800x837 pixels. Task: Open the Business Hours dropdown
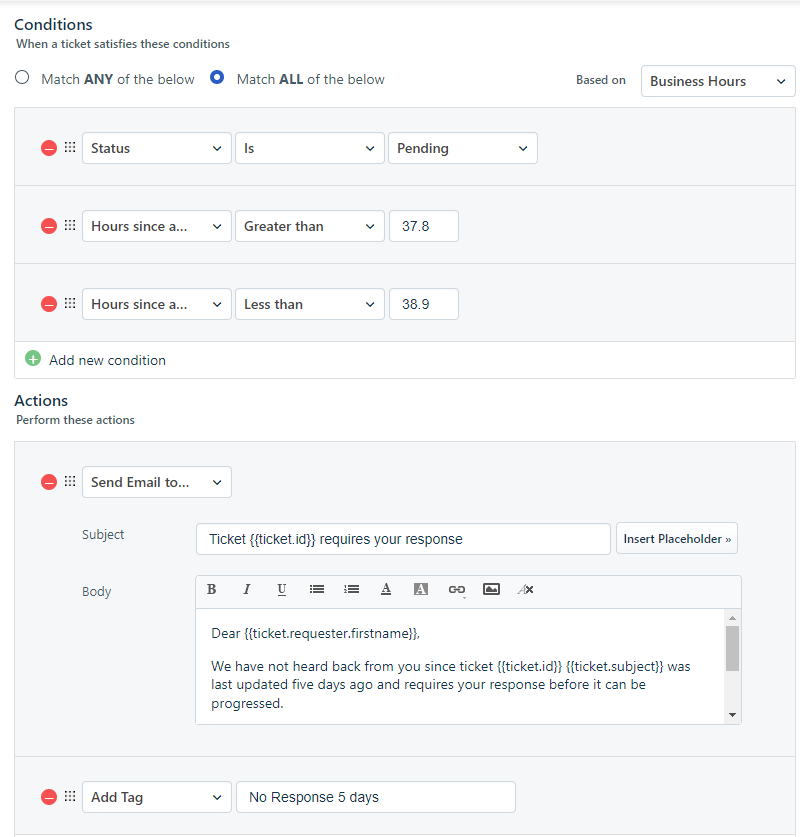click(718, 81)
